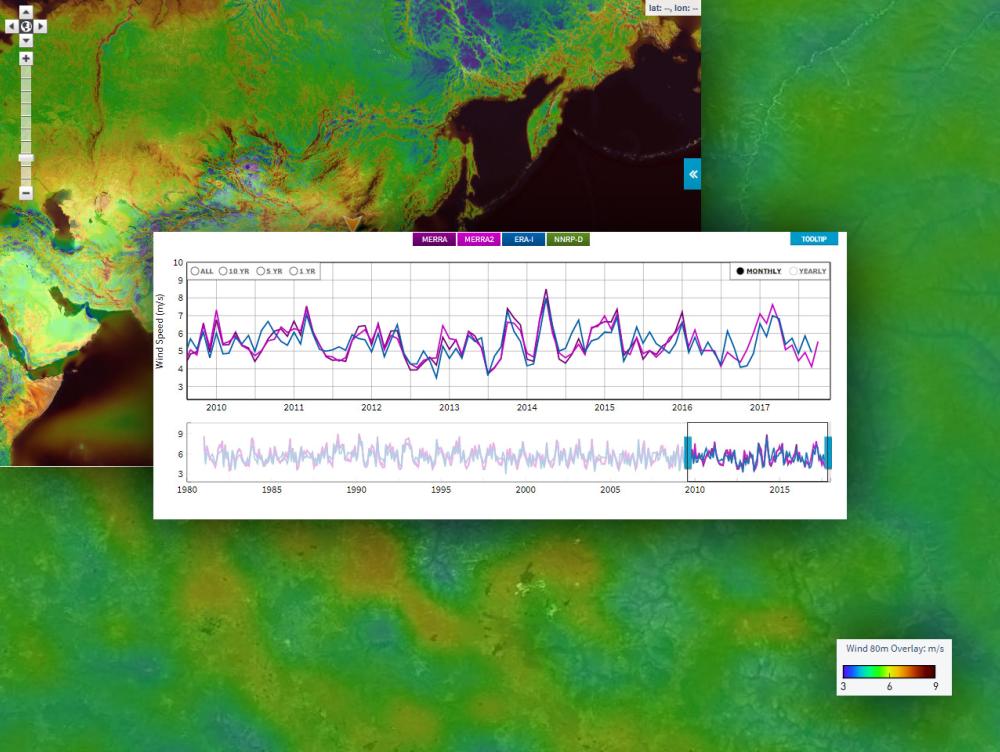The image size is (1000, 752).
Task: Choose the 5 YR range option
Action: (x=260, y=271)
